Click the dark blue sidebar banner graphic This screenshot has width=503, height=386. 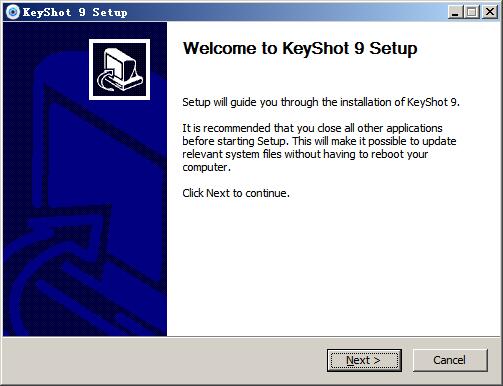pyautogui.click(x=85, y=179)
